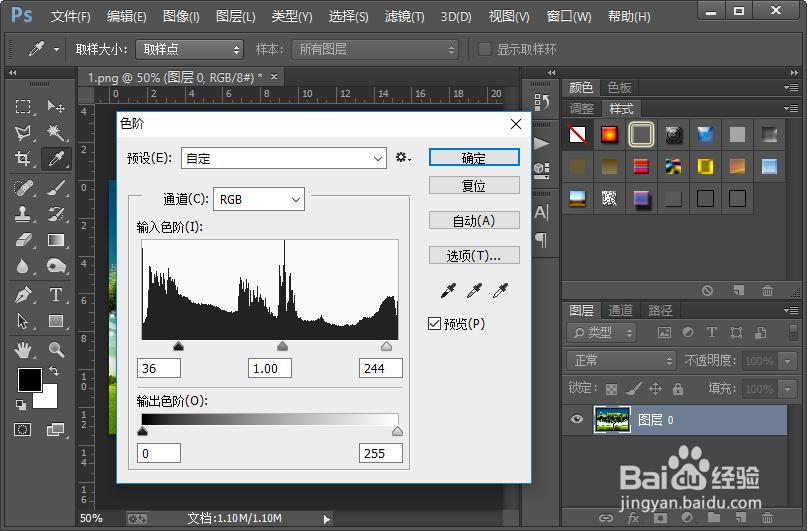
Task: Click the input shadow field showing 36
Action: [x=159, y=368]
